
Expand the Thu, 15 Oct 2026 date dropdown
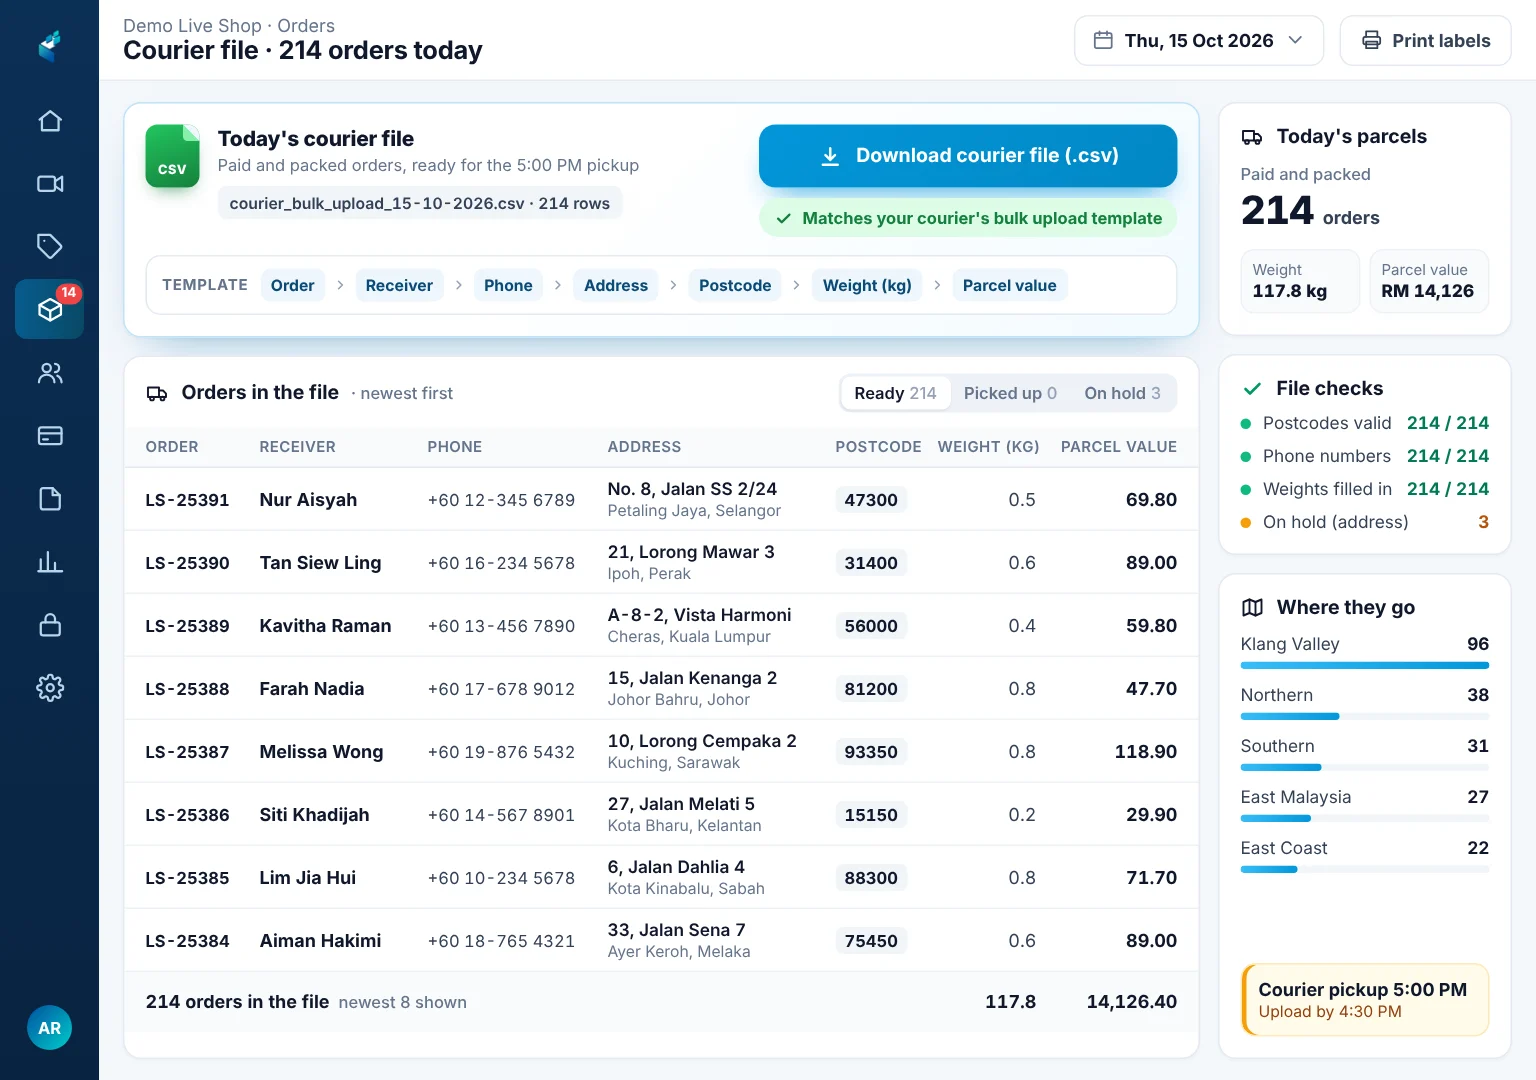[1199, 41]
